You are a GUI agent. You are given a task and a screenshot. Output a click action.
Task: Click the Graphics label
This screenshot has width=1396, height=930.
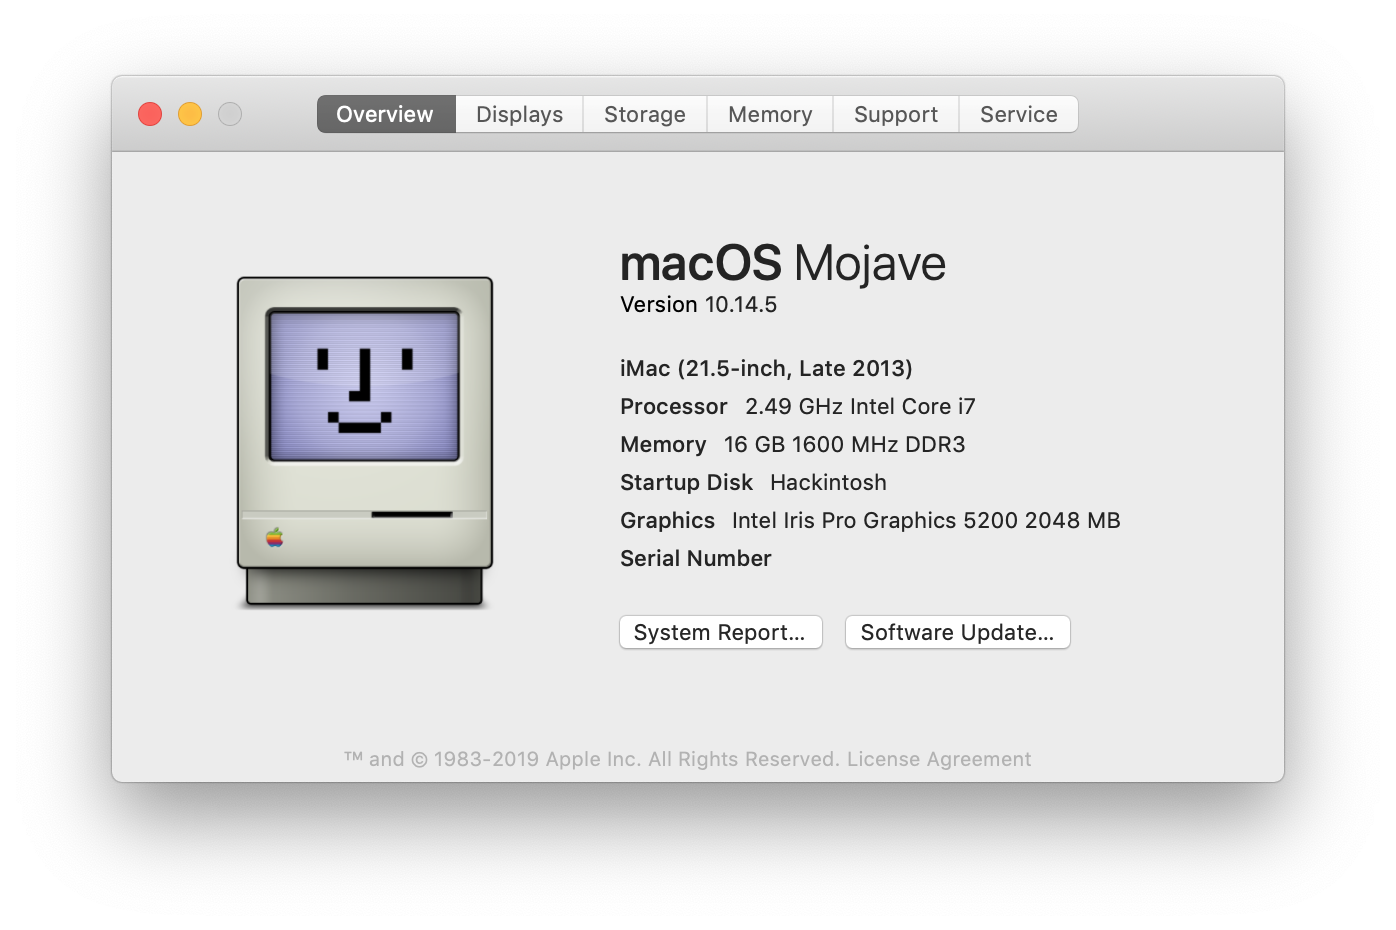[x=667, y=520]
